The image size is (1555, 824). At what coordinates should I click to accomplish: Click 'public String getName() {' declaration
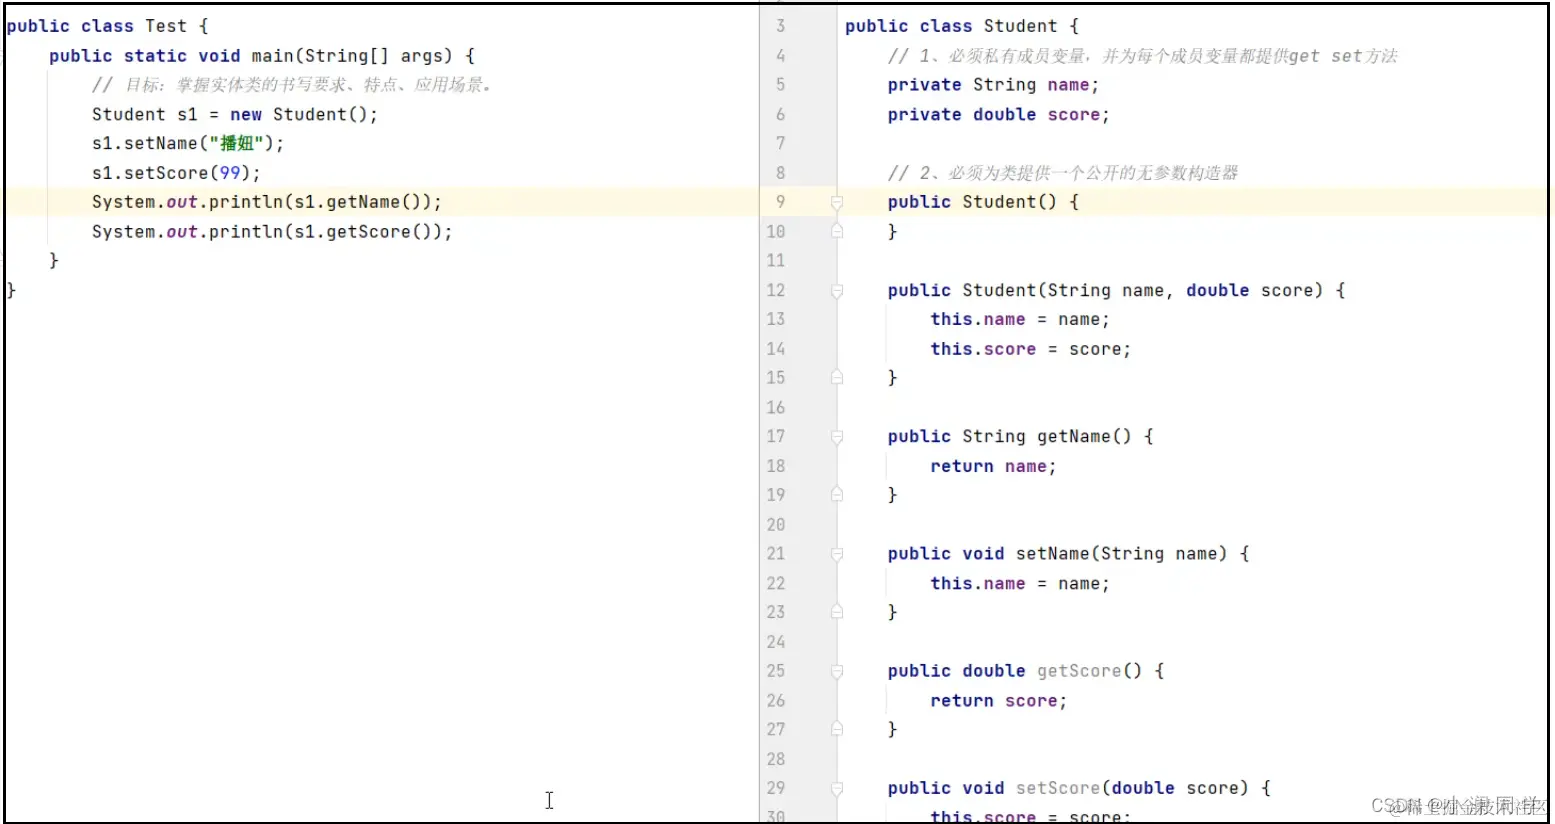1021,437
